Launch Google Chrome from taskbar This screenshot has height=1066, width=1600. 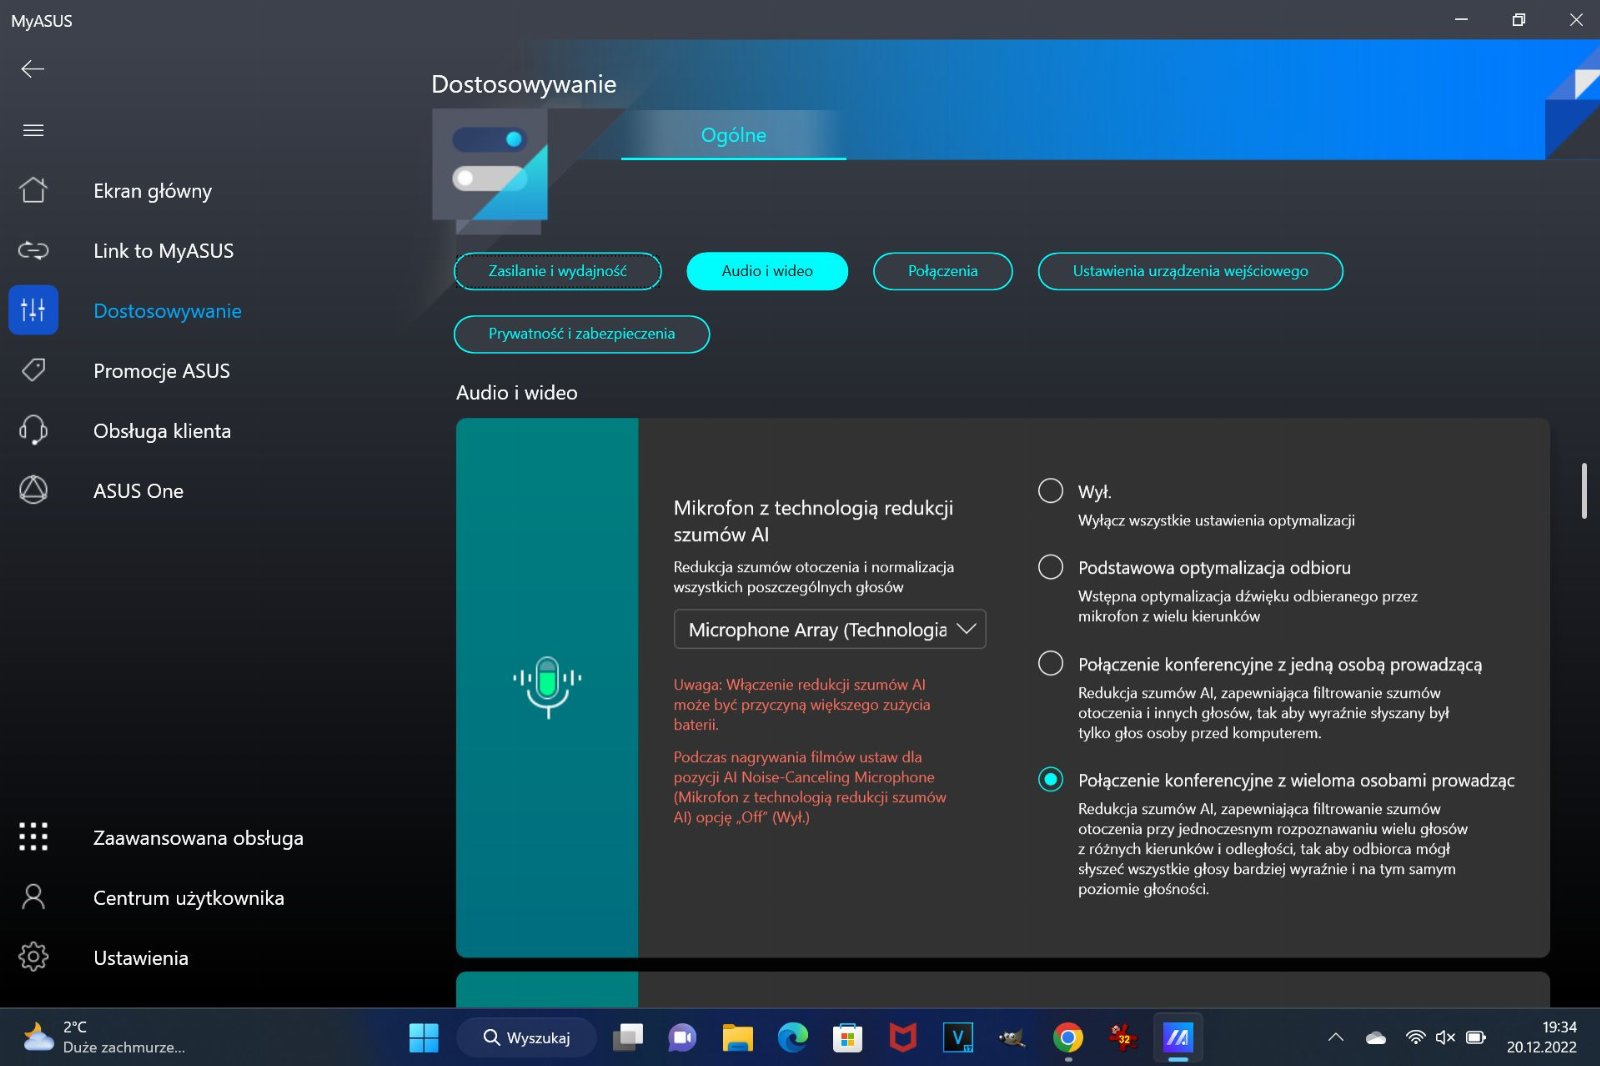[x=1068, y=1038]
